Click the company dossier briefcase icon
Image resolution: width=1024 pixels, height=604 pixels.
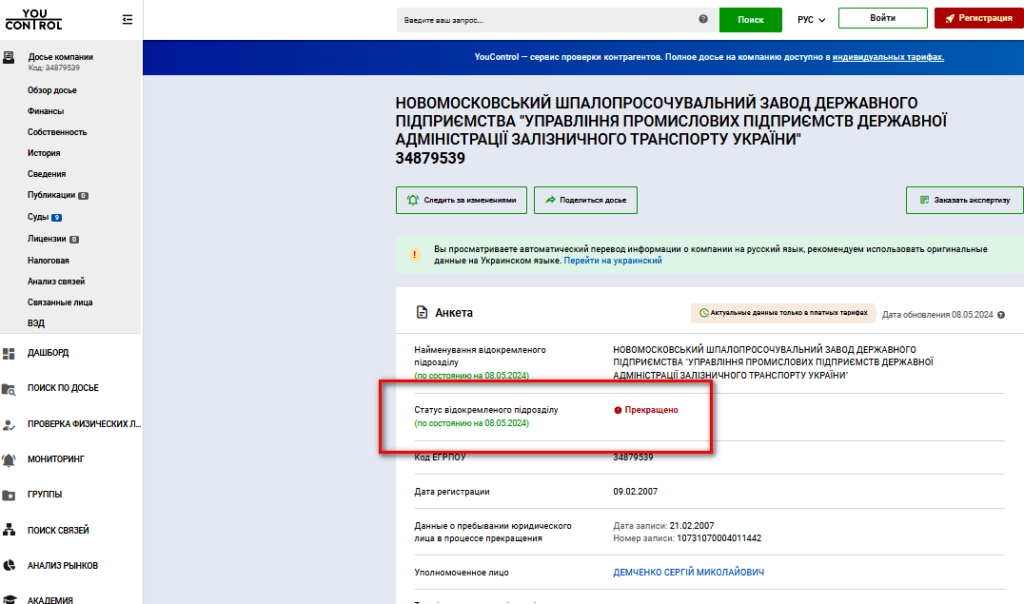(x=8, y=57)
